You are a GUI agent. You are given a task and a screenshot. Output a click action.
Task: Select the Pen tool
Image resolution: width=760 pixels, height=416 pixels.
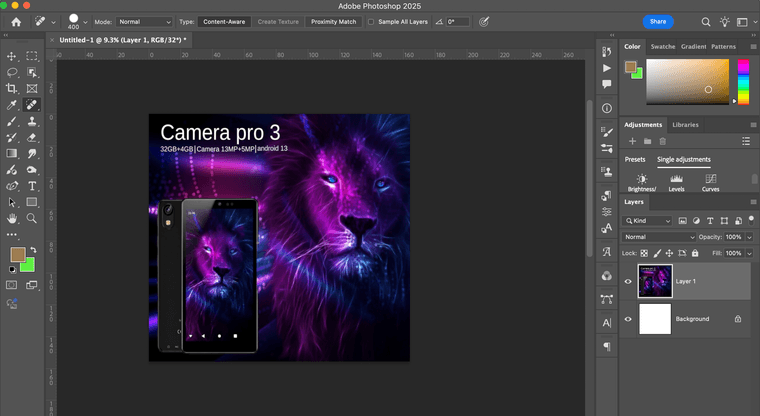tap(11, 186)
